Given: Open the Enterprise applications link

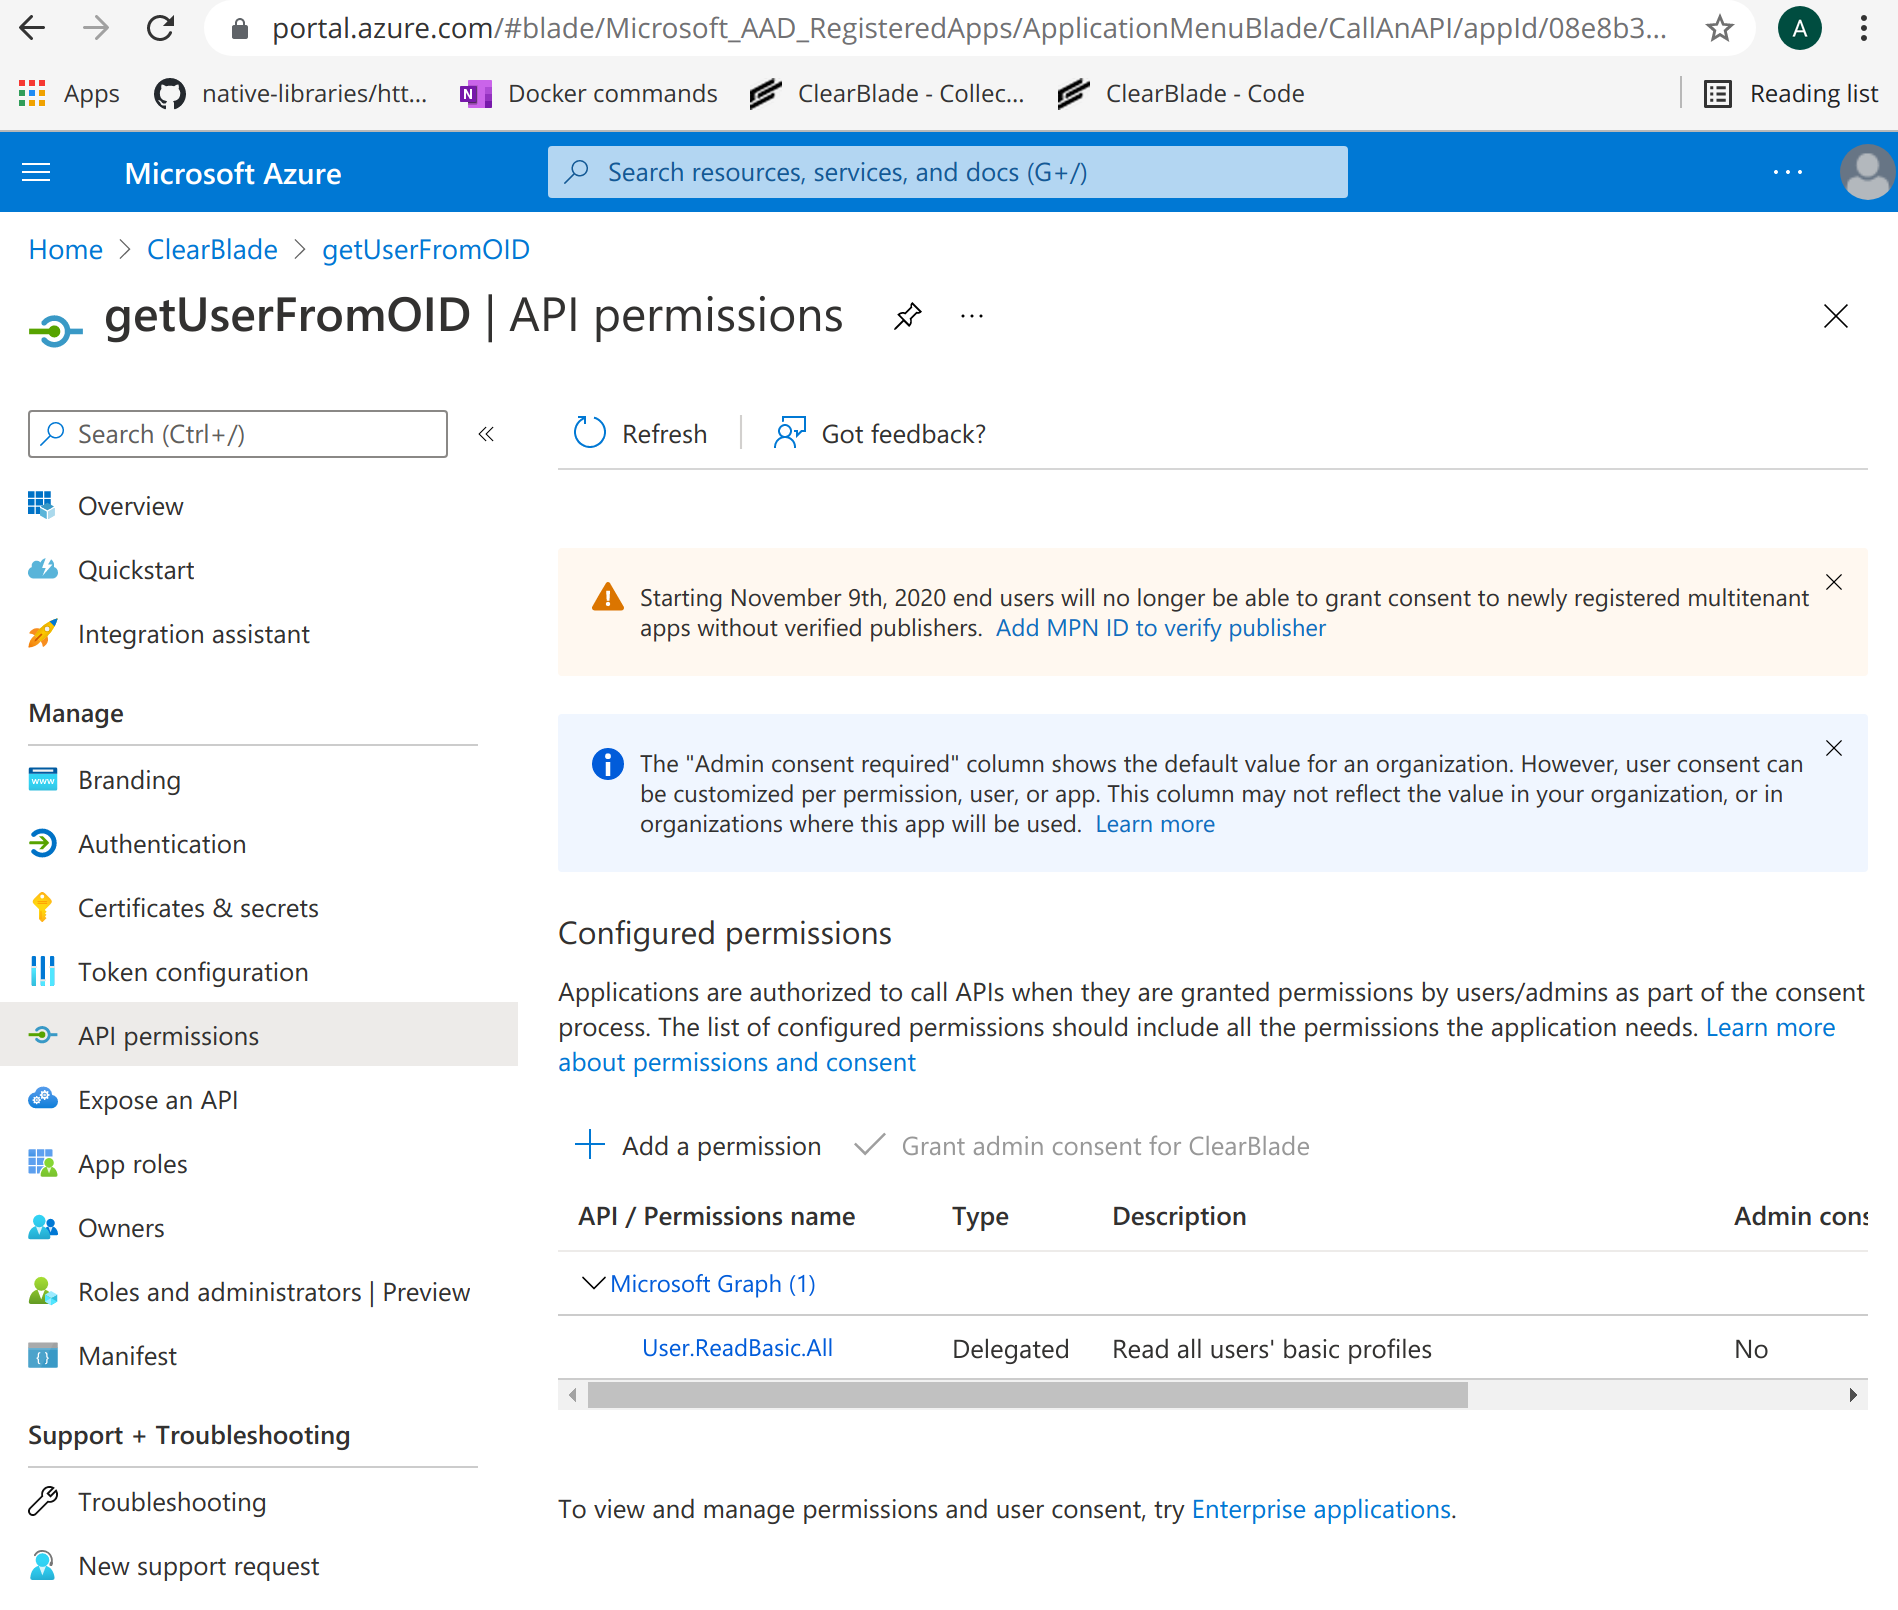Looking at the screenshot, I should pos(1321,1509).
